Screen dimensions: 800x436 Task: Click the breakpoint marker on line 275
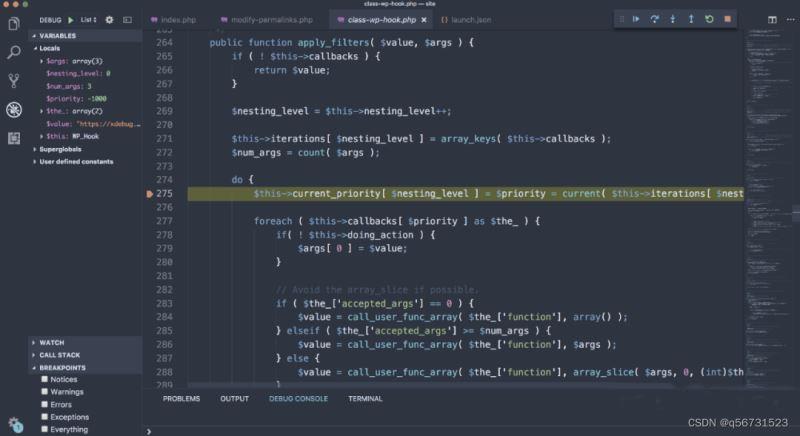151,193
